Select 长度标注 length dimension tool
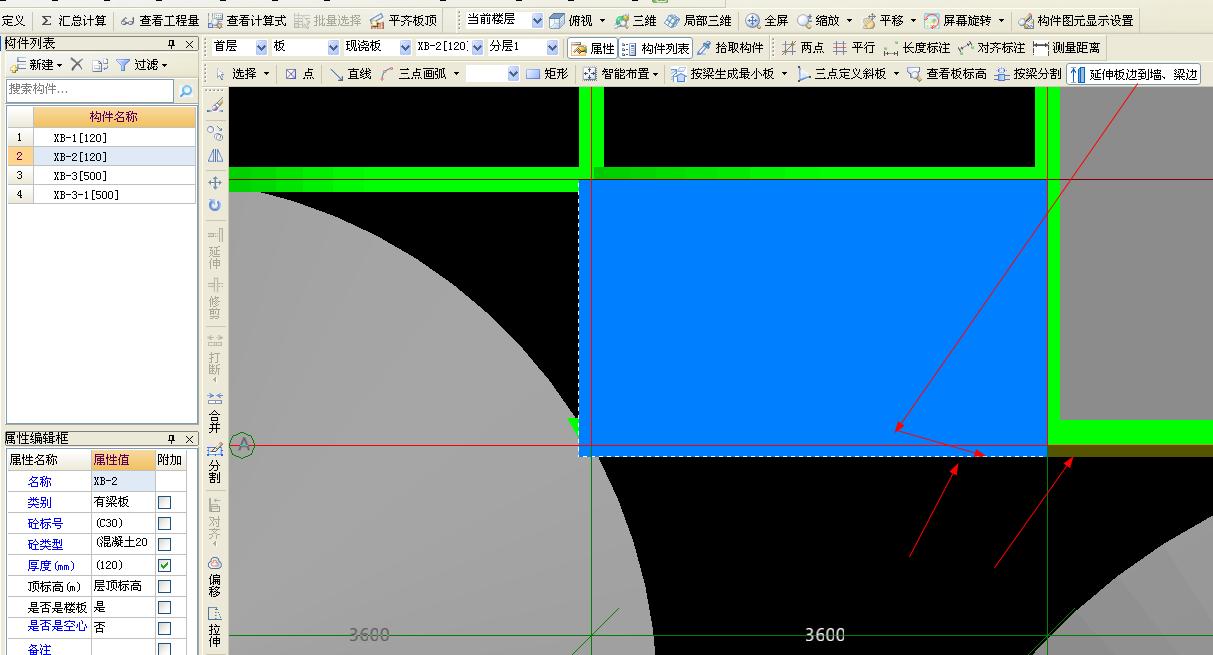 pos(916,48)
